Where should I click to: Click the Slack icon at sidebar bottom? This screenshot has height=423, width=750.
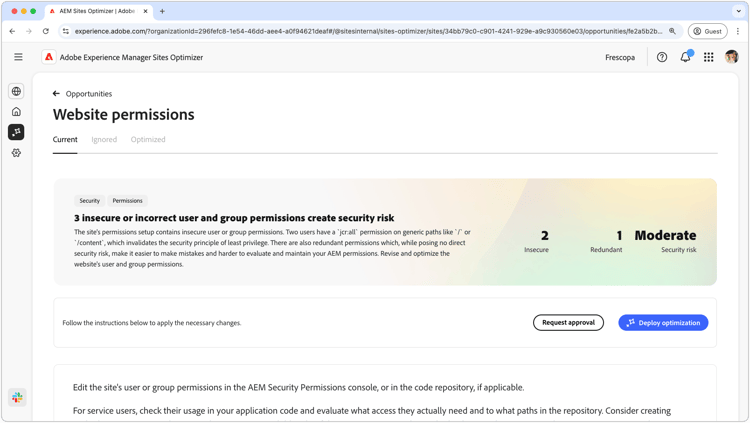pyautogui.click(x=17, y=397)
